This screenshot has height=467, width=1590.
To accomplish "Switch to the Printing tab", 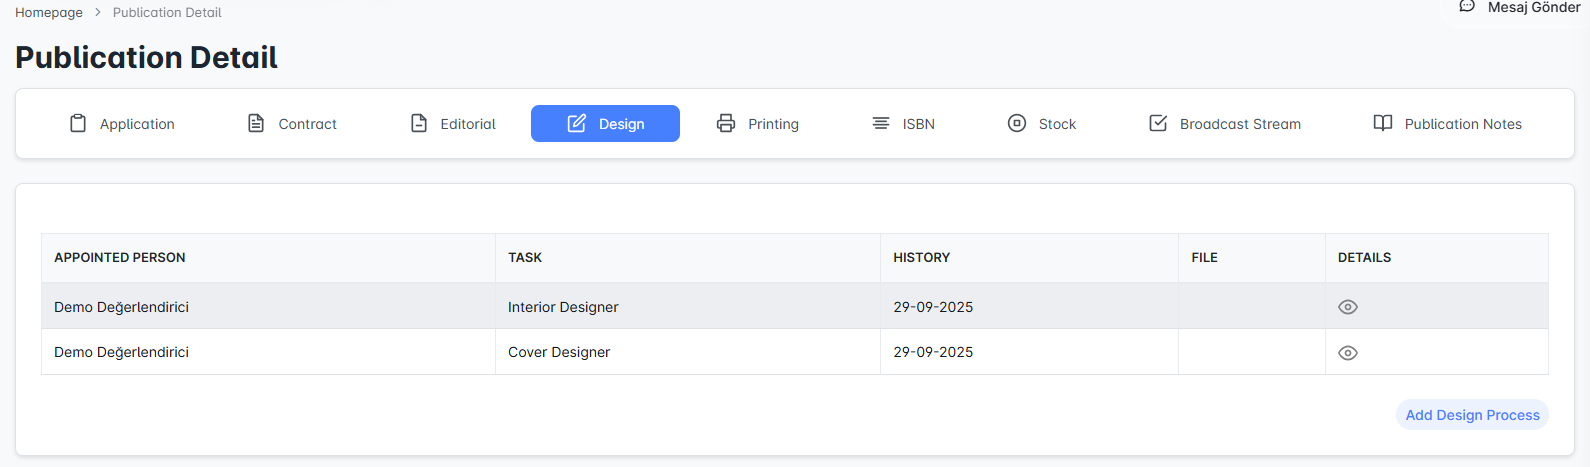I will point(772,124).
